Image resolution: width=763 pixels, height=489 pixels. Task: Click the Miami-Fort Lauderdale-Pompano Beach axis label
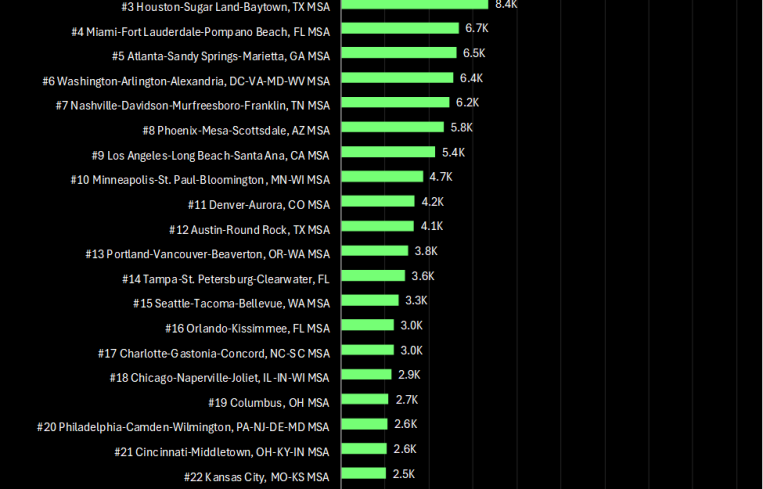click(x=200, y=31)
